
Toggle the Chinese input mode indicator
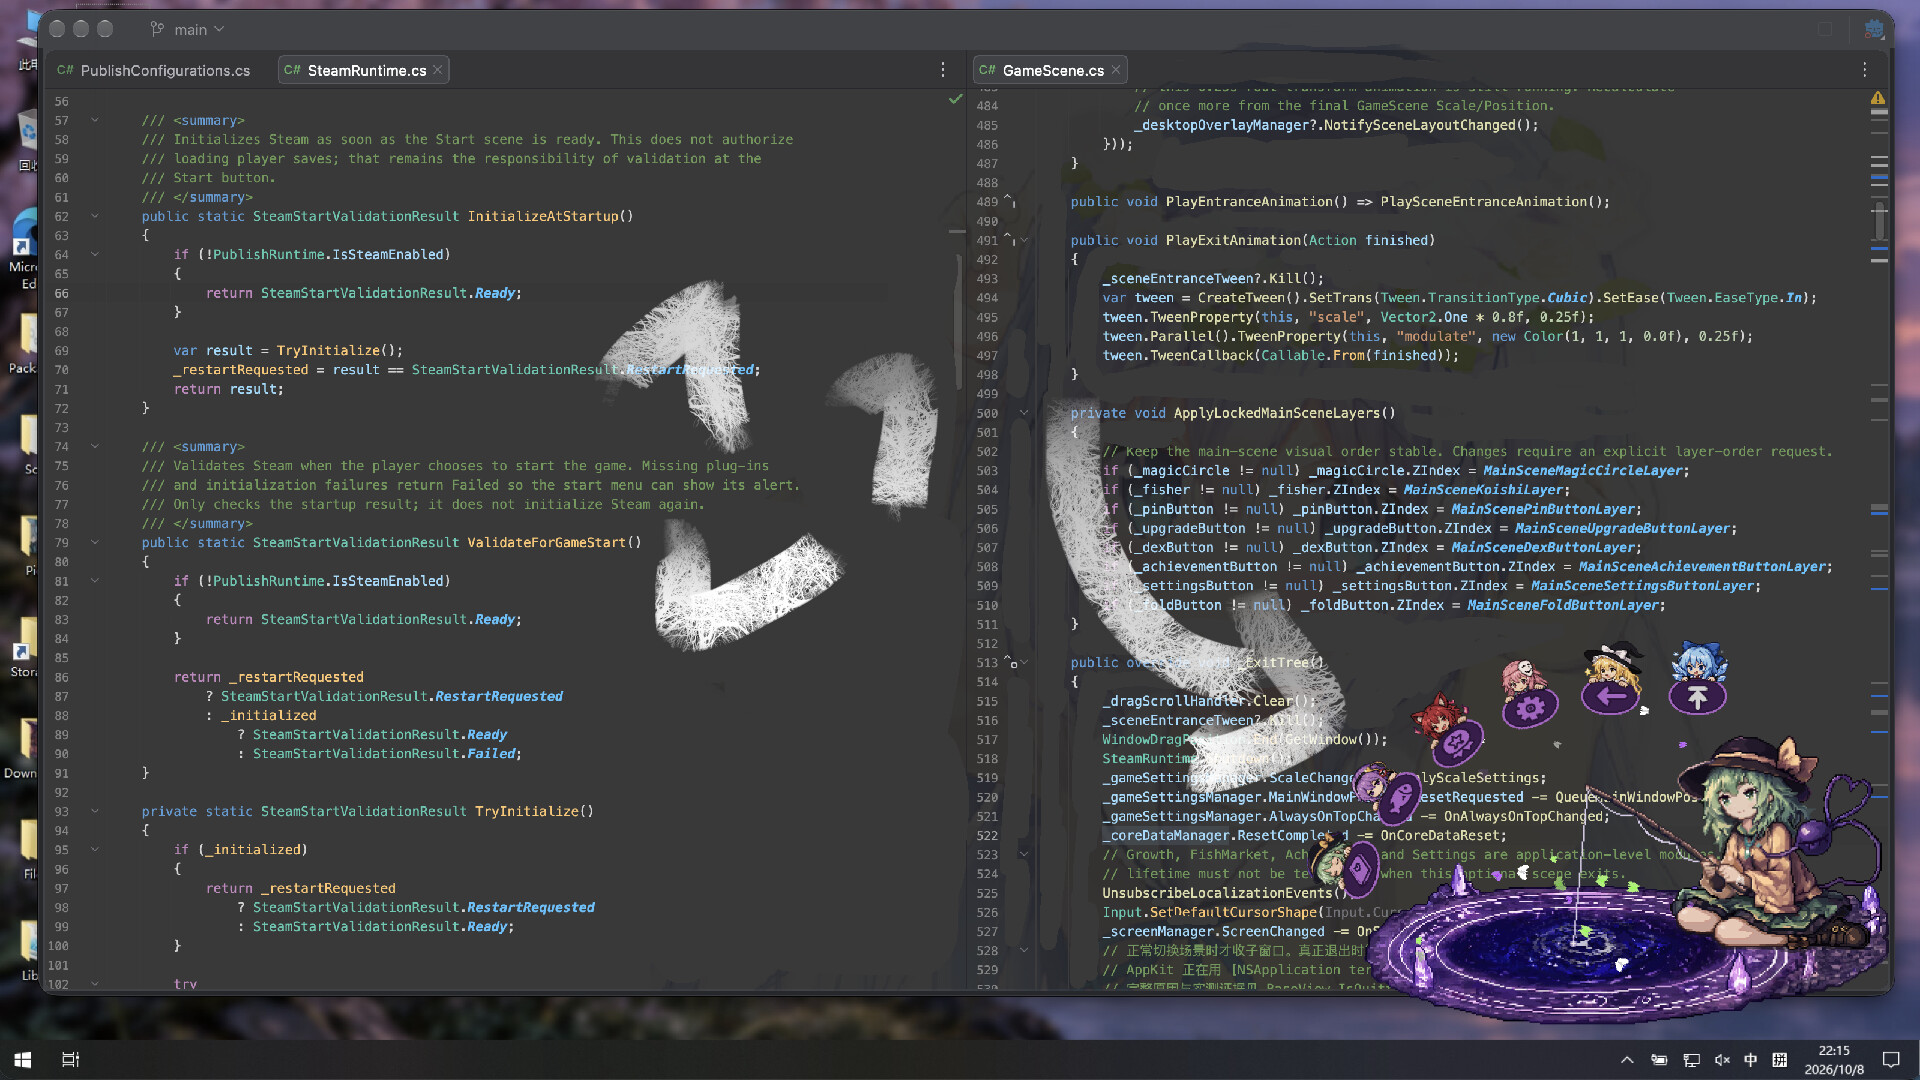point(1750,1060)
